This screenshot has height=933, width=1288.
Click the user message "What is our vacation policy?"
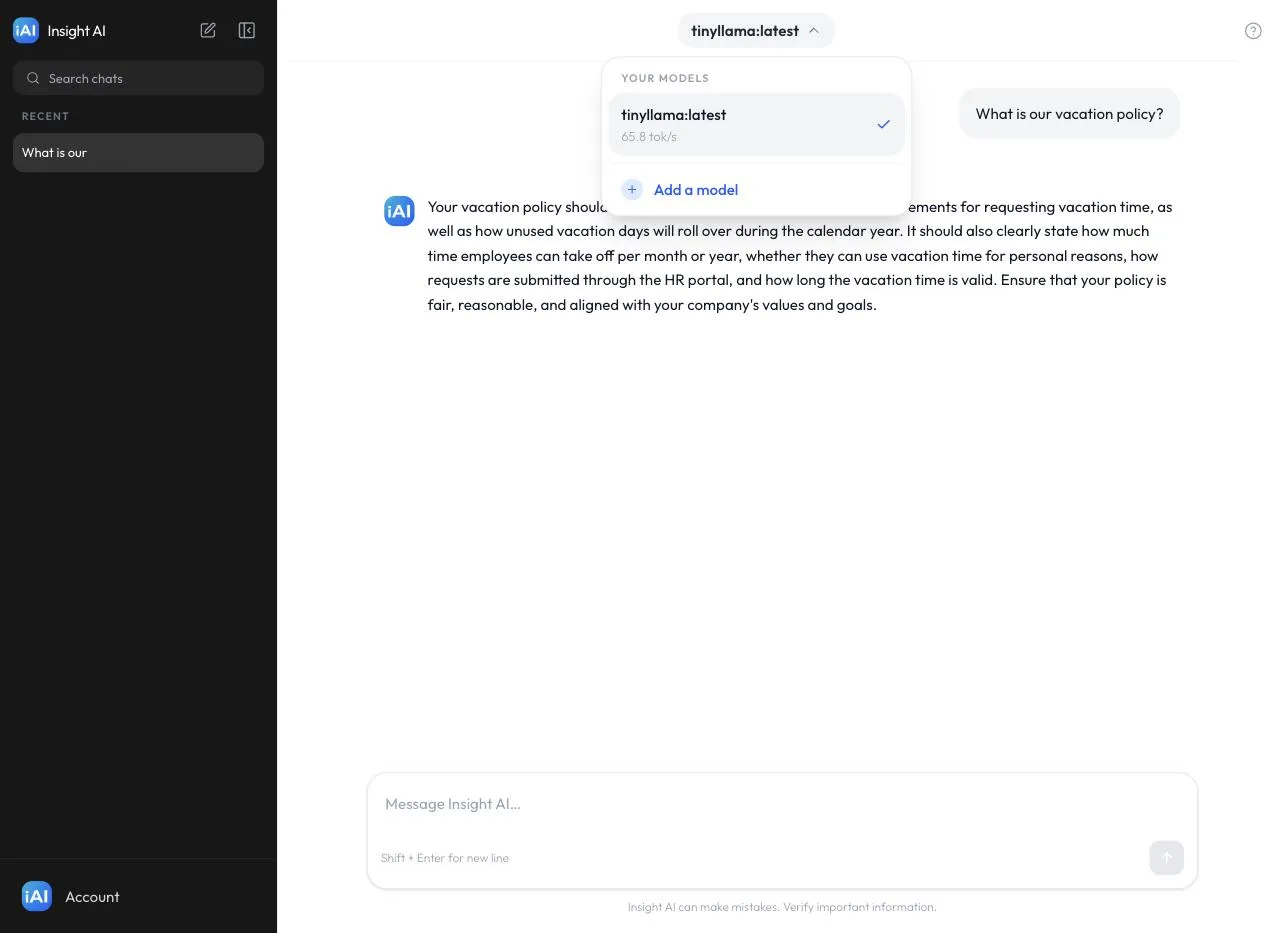(1069, 113)
